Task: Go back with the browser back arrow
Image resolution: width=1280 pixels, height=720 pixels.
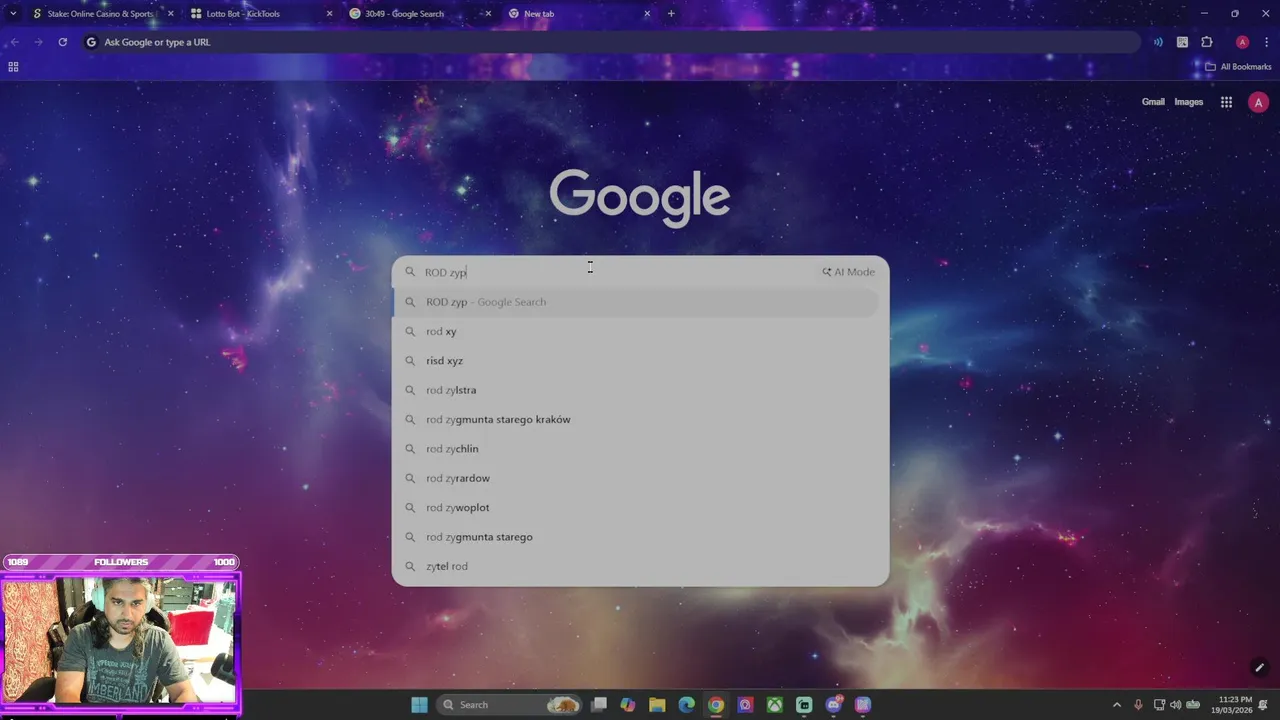Action: tap(14, 42)
